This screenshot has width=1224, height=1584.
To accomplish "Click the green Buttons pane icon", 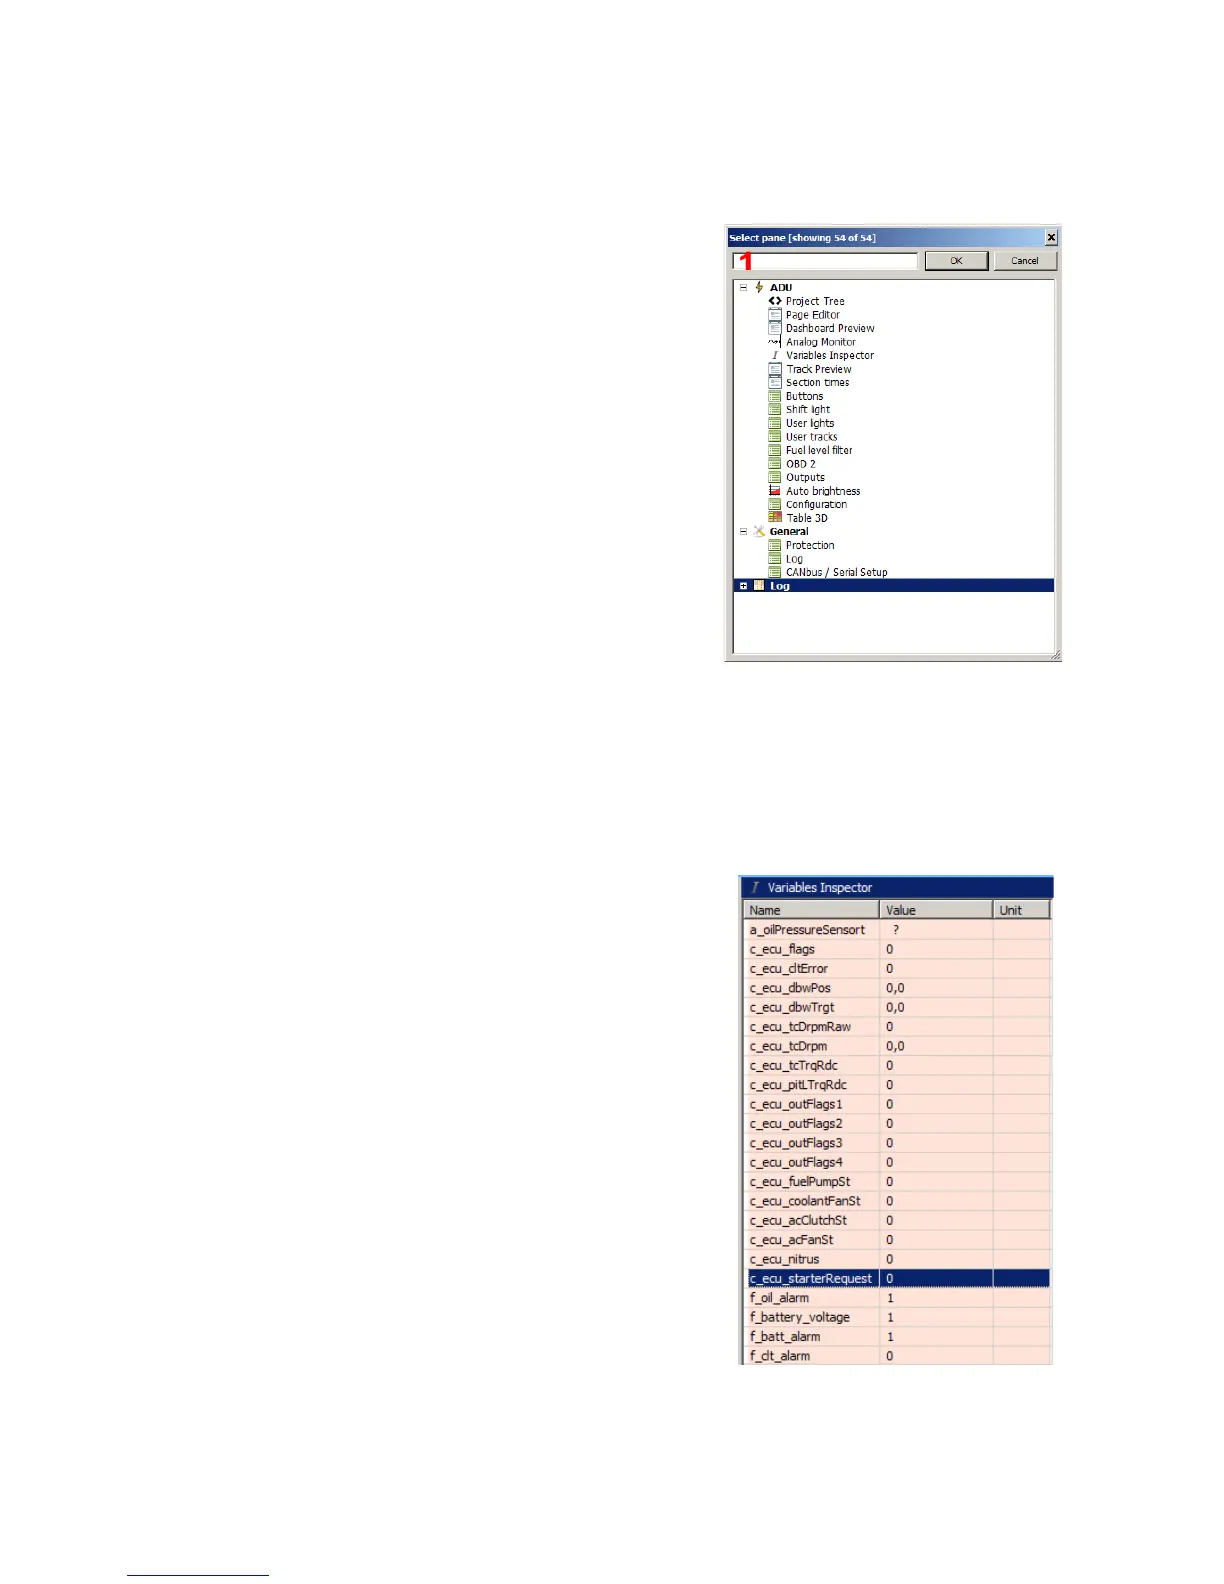I will 775,396.
